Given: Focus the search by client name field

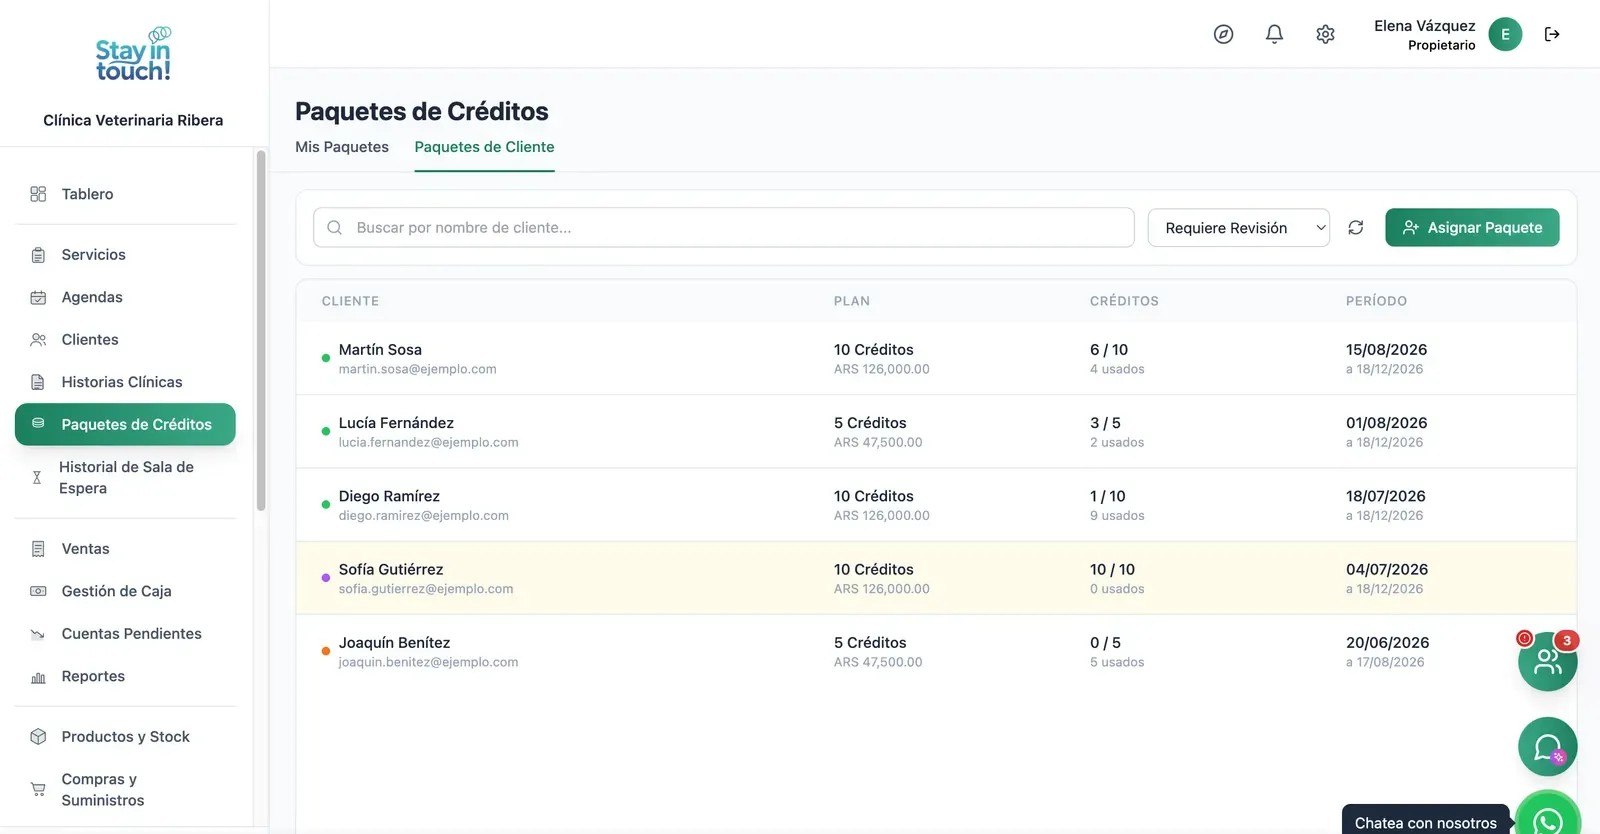Looking at the screenshot, I should pyautogui.click(x=723, y=228).
